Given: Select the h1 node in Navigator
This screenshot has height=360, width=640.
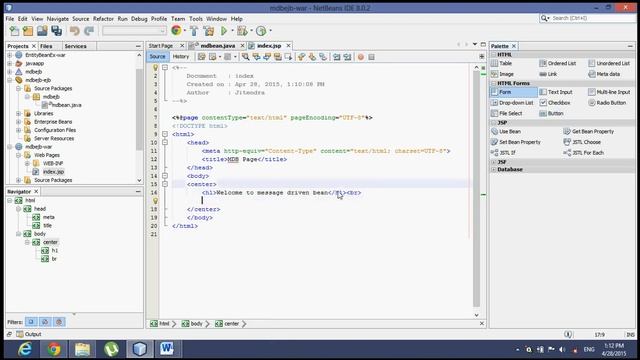Looking at the screenshot, I should 55,251.
